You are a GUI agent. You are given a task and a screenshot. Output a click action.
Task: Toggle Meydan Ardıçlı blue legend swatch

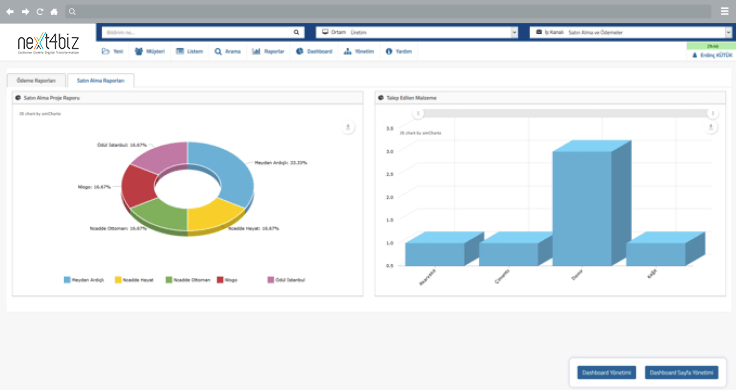(x=67, y=280)
